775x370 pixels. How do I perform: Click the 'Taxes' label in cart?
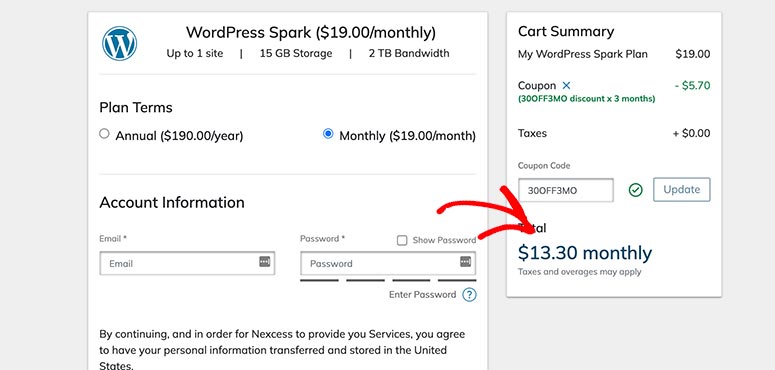532,133
